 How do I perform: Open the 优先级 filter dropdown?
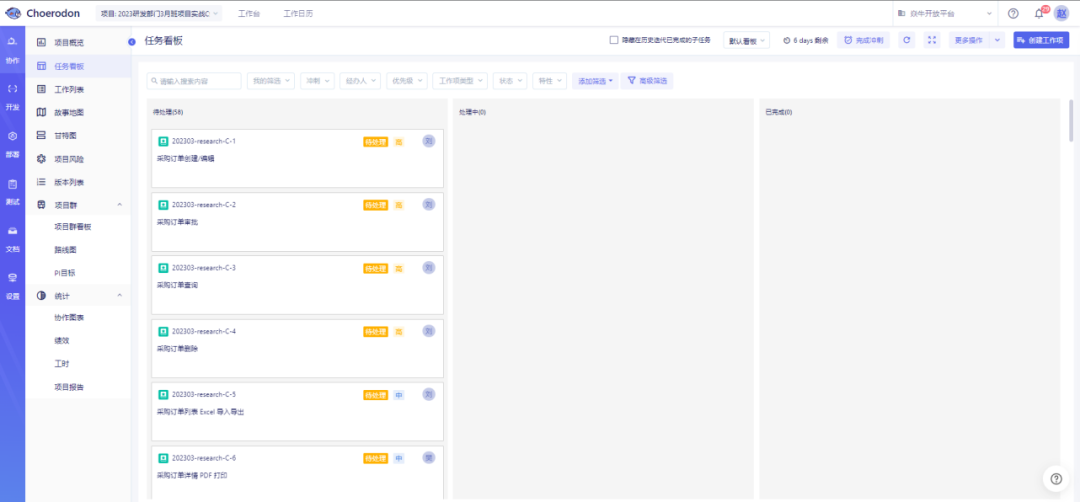click(x=407, y=81)
